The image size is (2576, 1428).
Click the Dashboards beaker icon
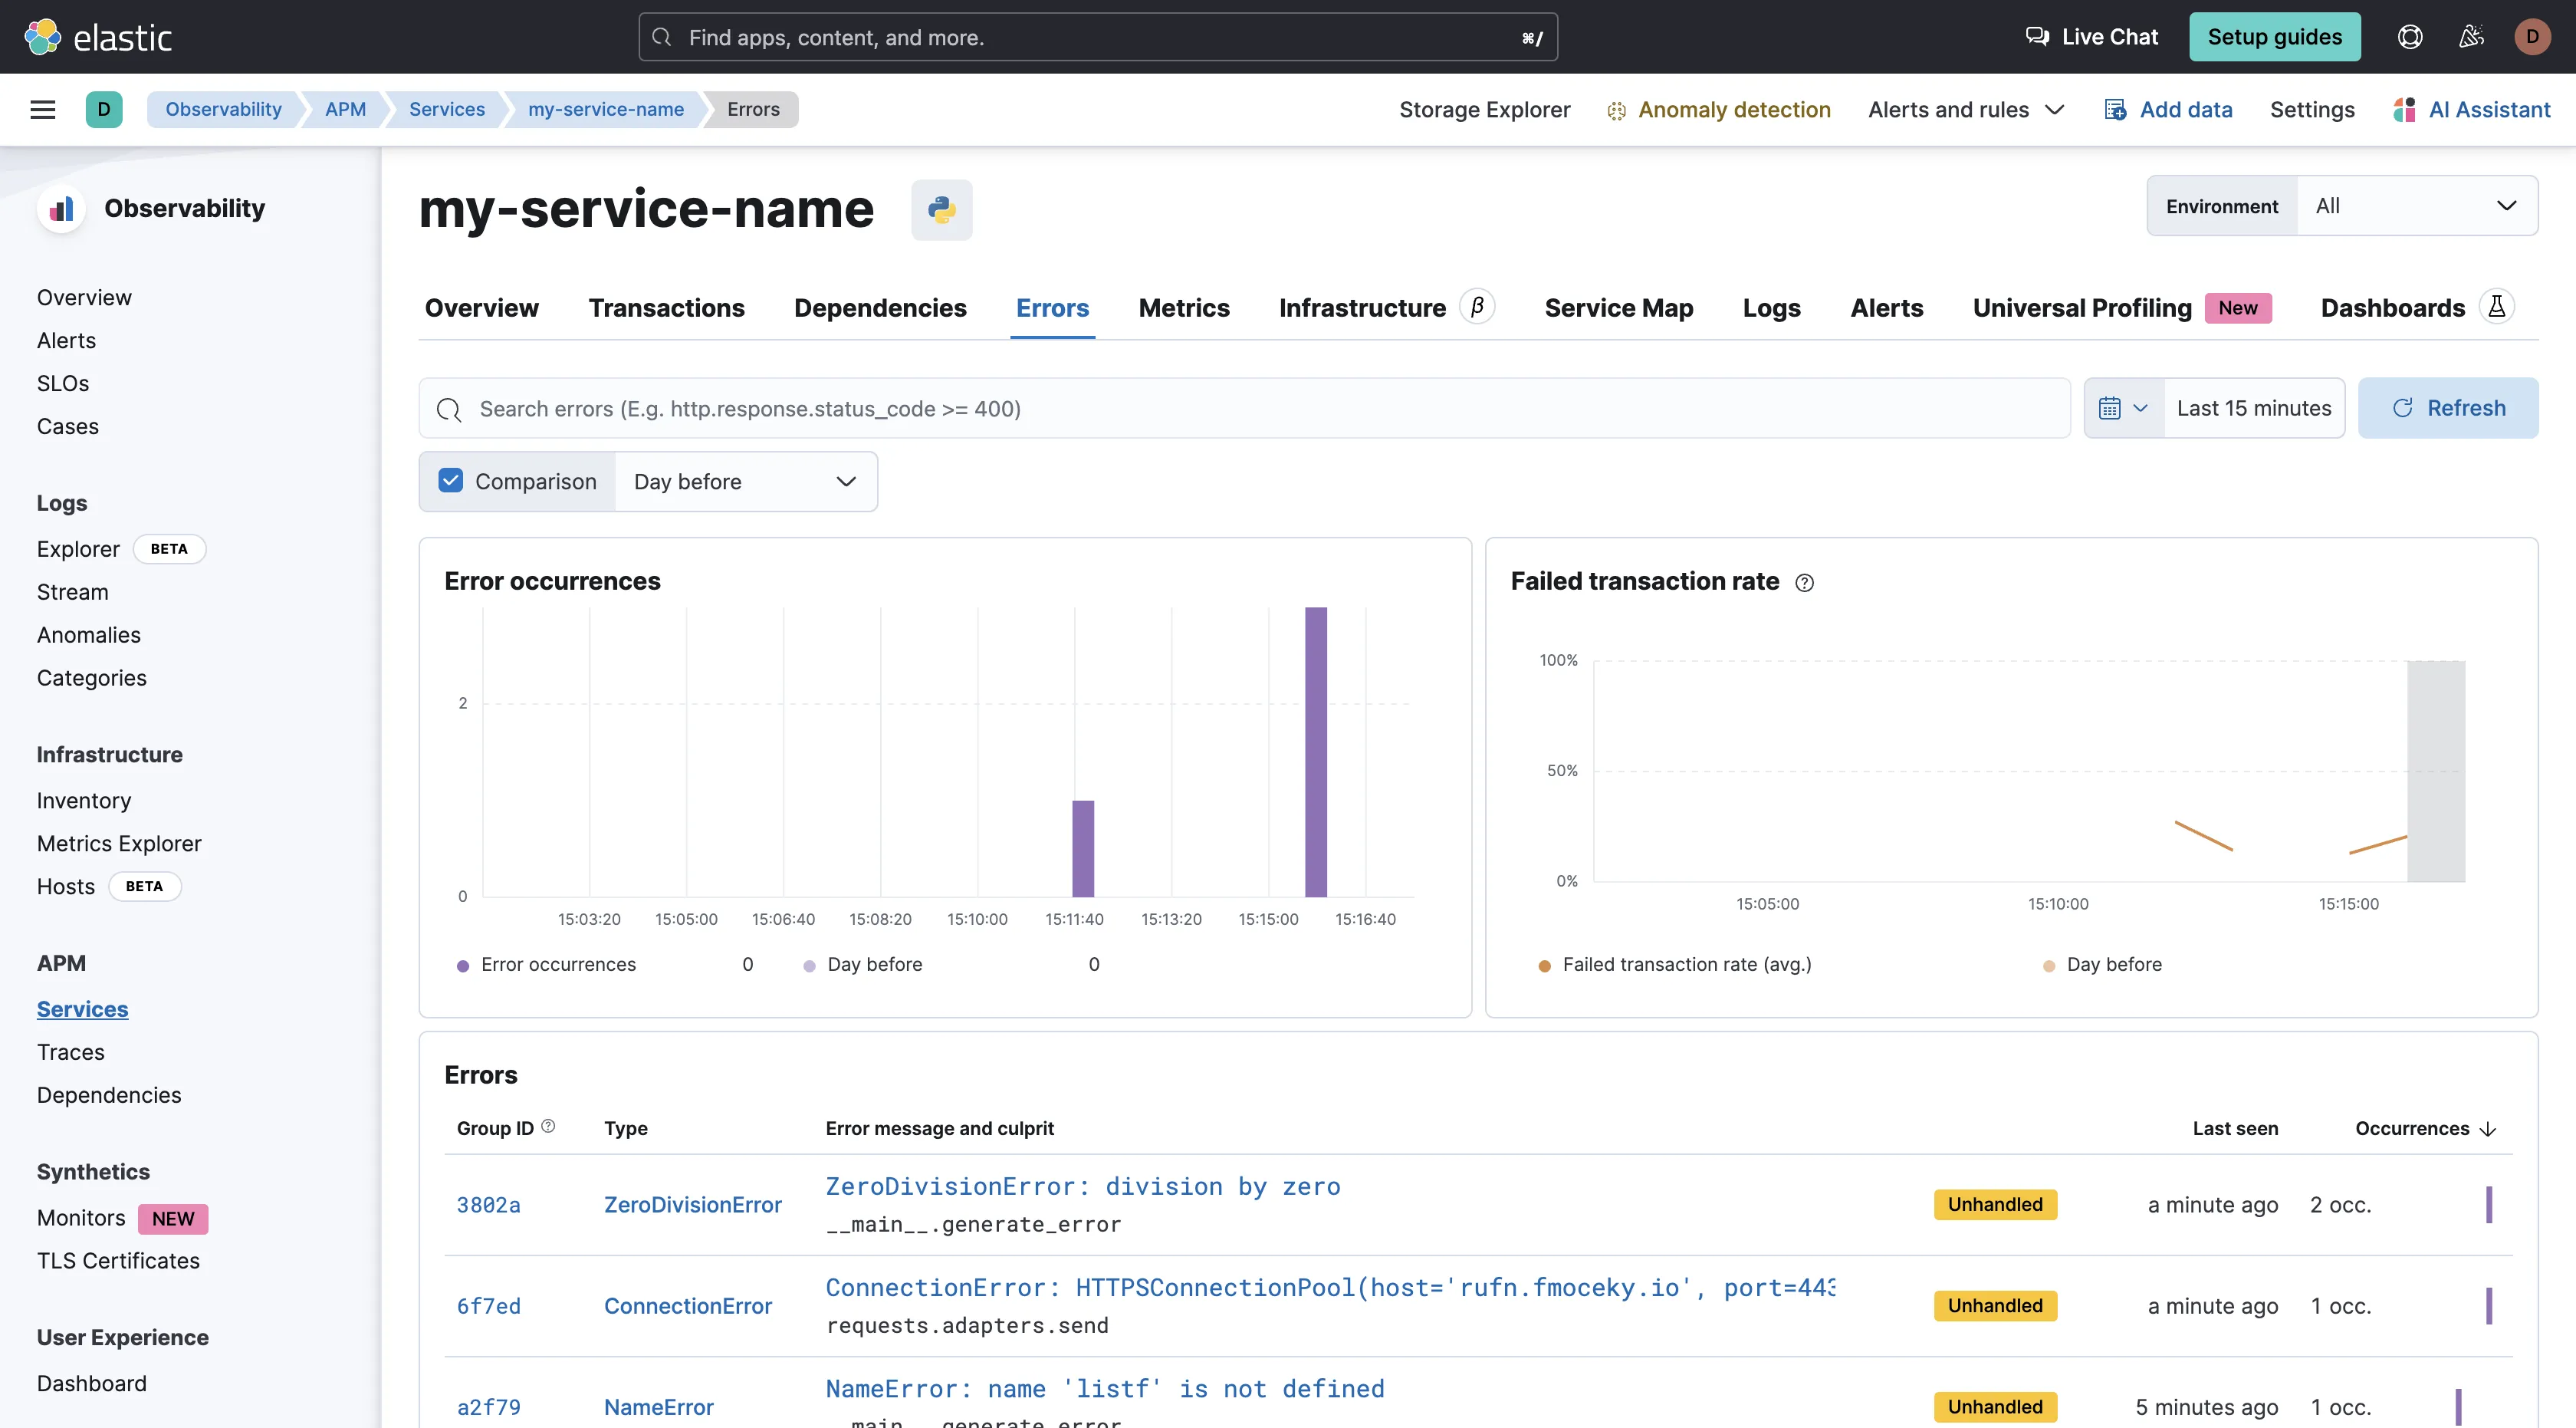pos(2496,307)
